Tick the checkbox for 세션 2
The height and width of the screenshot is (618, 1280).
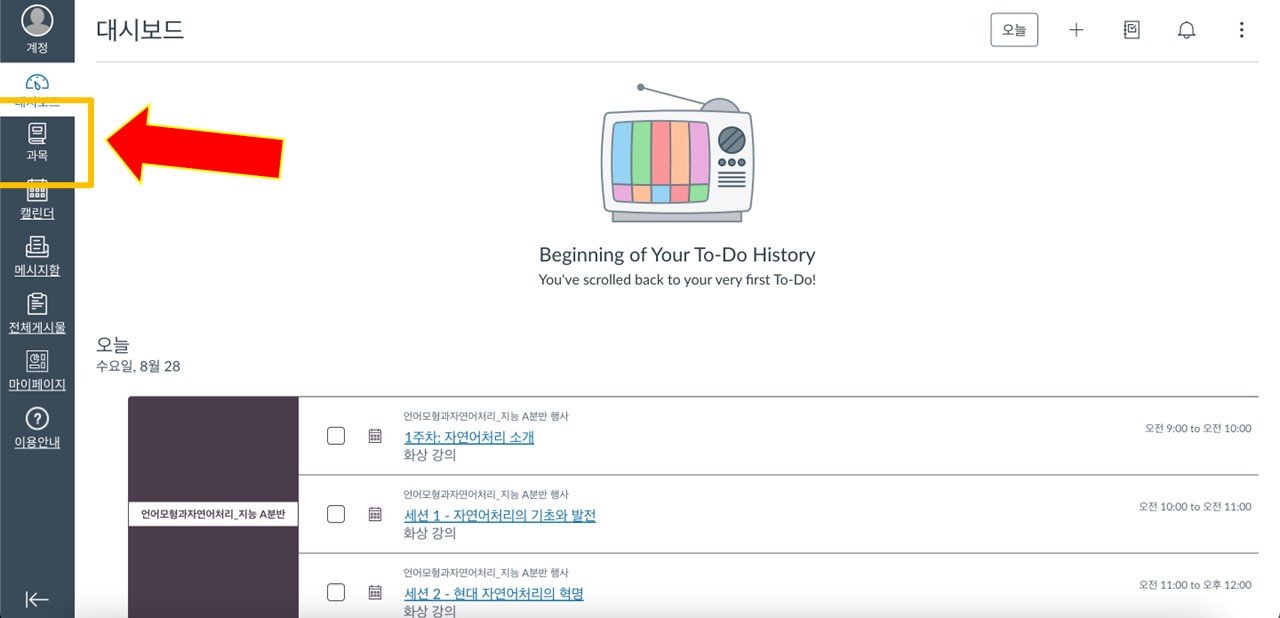coord(336,592)
